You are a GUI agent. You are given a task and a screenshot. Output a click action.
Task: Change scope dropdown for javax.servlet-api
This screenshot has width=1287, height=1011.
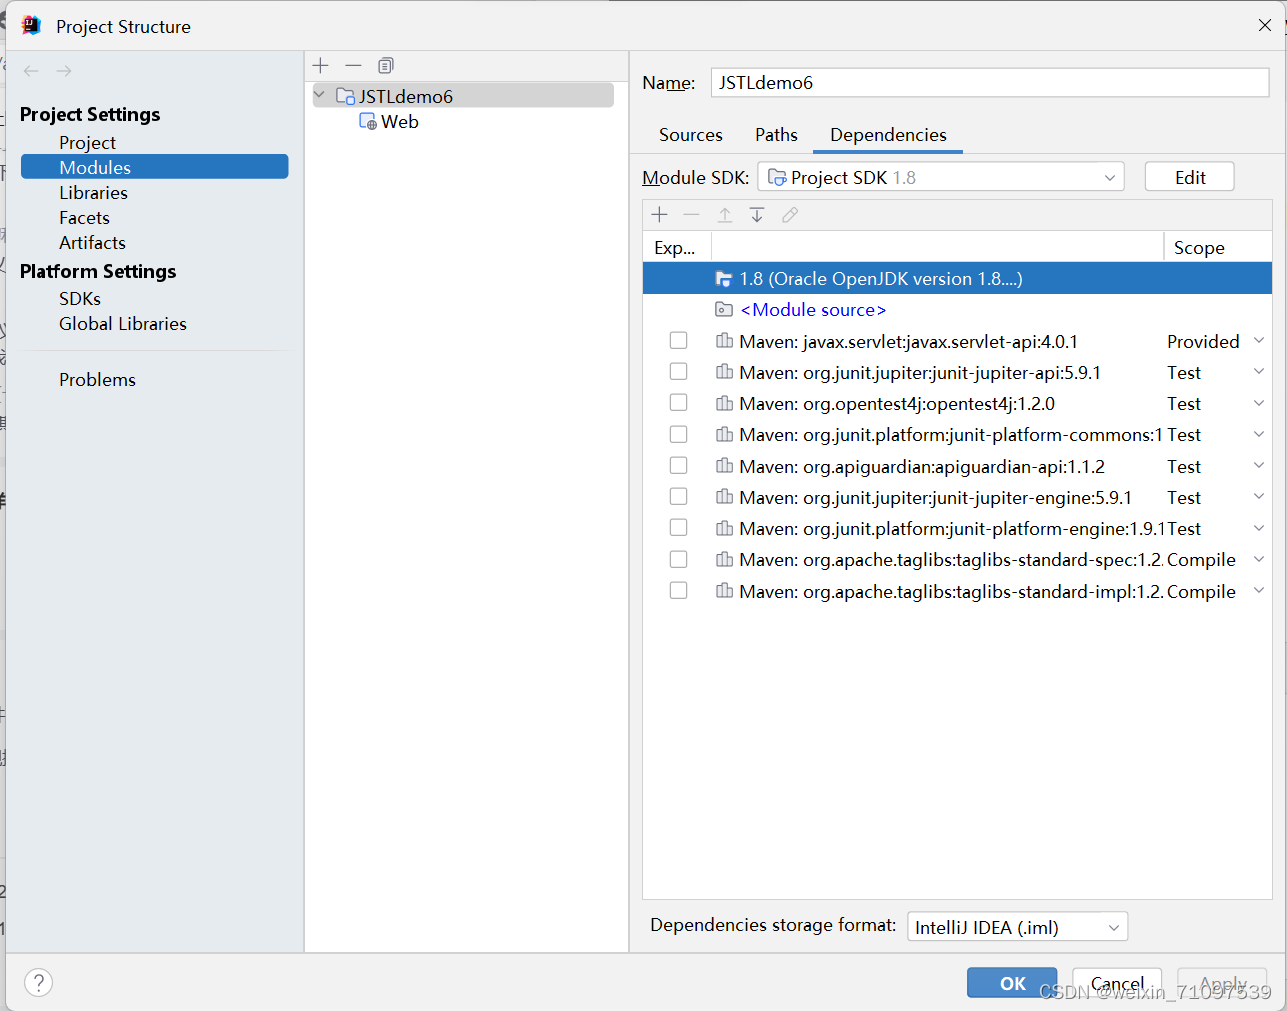click(x=1259, y=340)
